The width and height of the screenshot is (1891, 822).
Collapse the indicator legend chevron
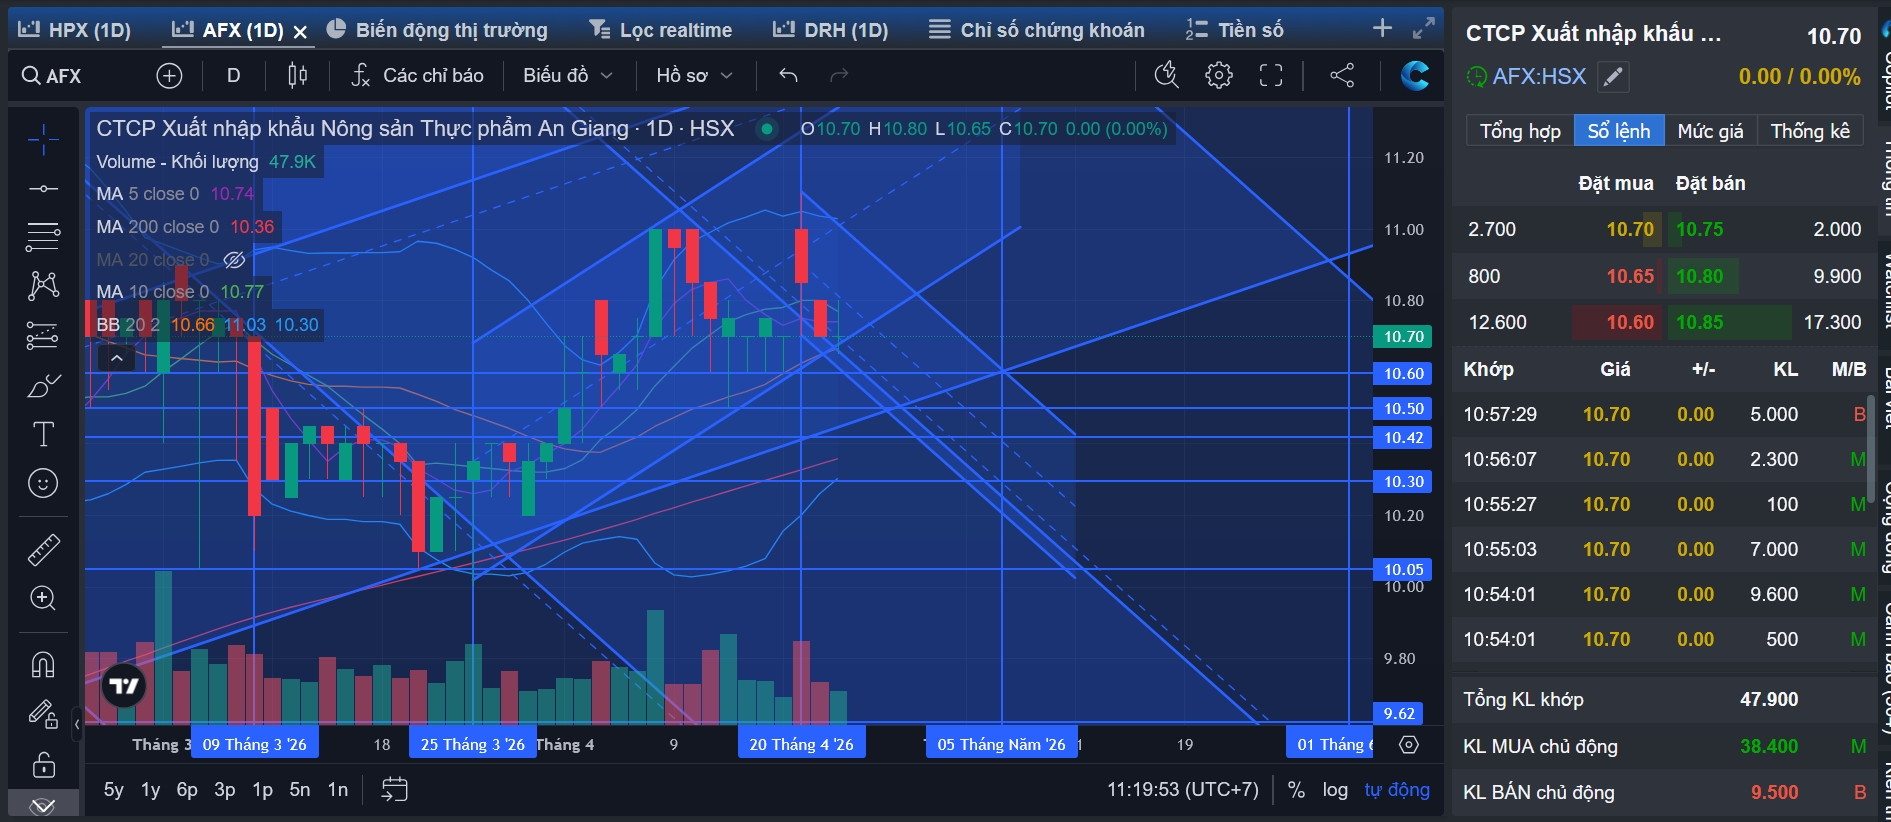point(117,357)
